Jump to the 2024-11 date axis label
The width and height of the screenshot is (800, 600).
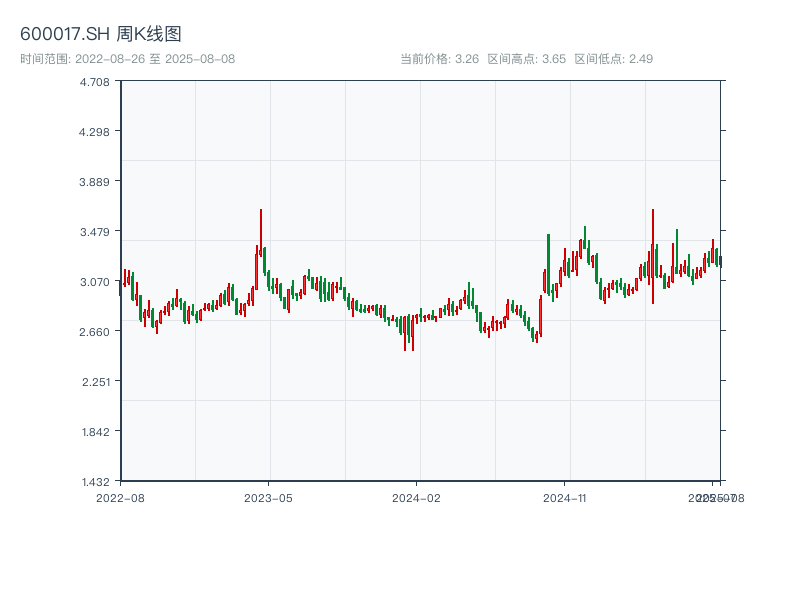point(565,497)
